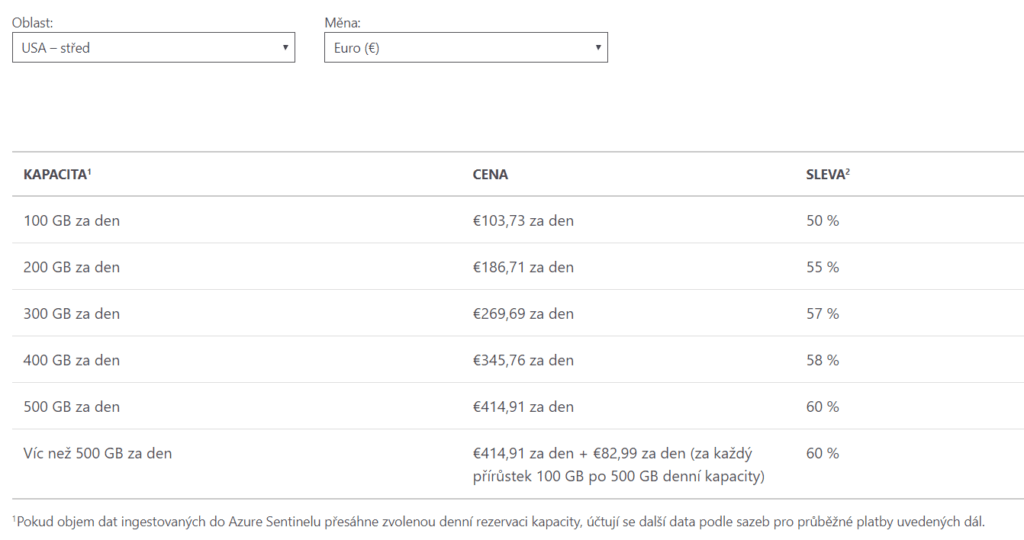Click the 50 % discount value

pyautogui.click(x=822, y=220)
